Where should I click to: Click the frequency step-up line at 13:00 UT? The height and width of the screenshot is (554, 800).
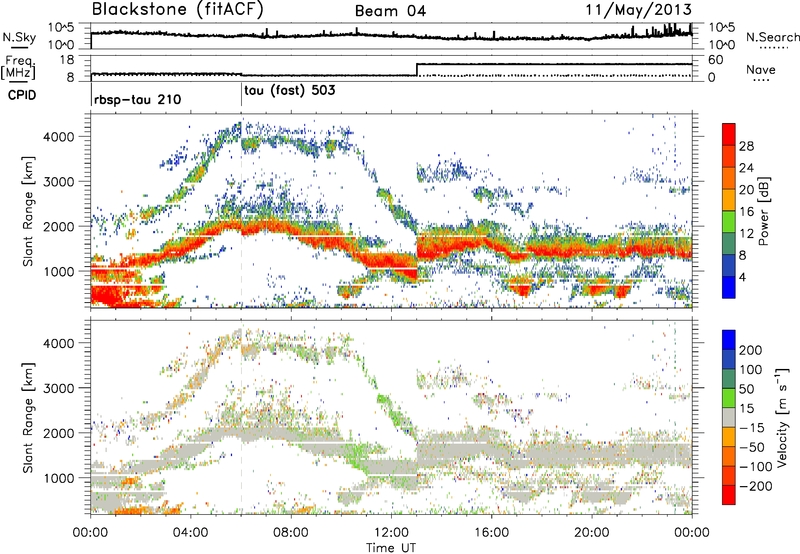click(417, 70)
